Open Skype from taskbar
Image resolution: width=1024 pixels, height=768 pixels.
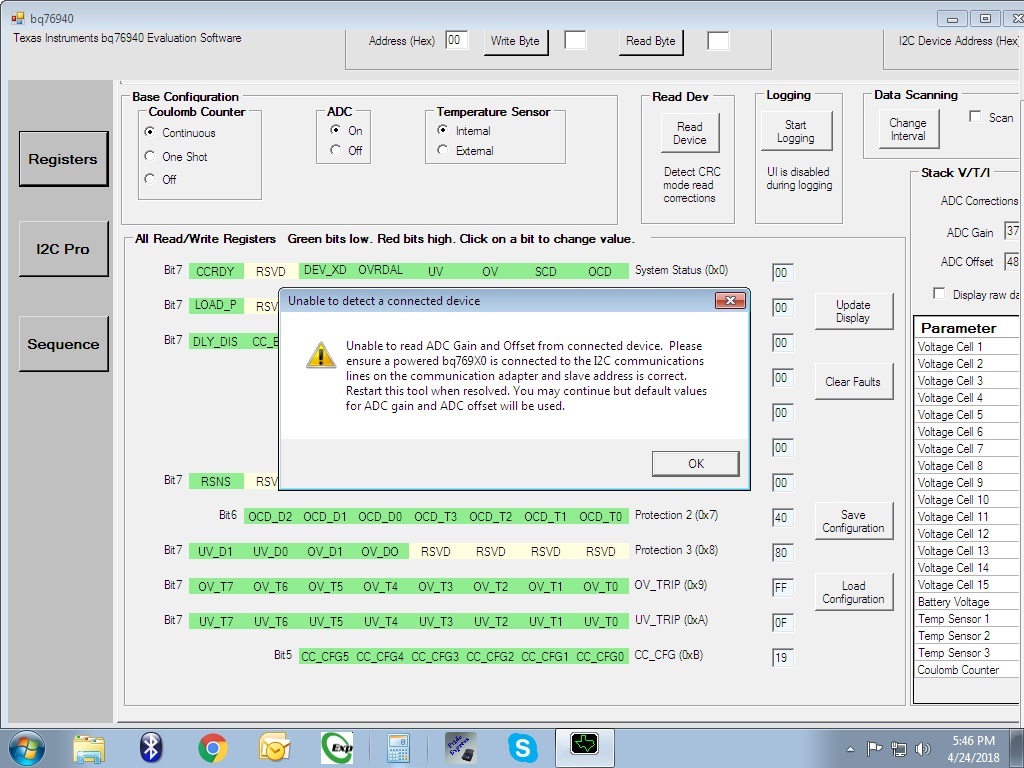(522, 748)
